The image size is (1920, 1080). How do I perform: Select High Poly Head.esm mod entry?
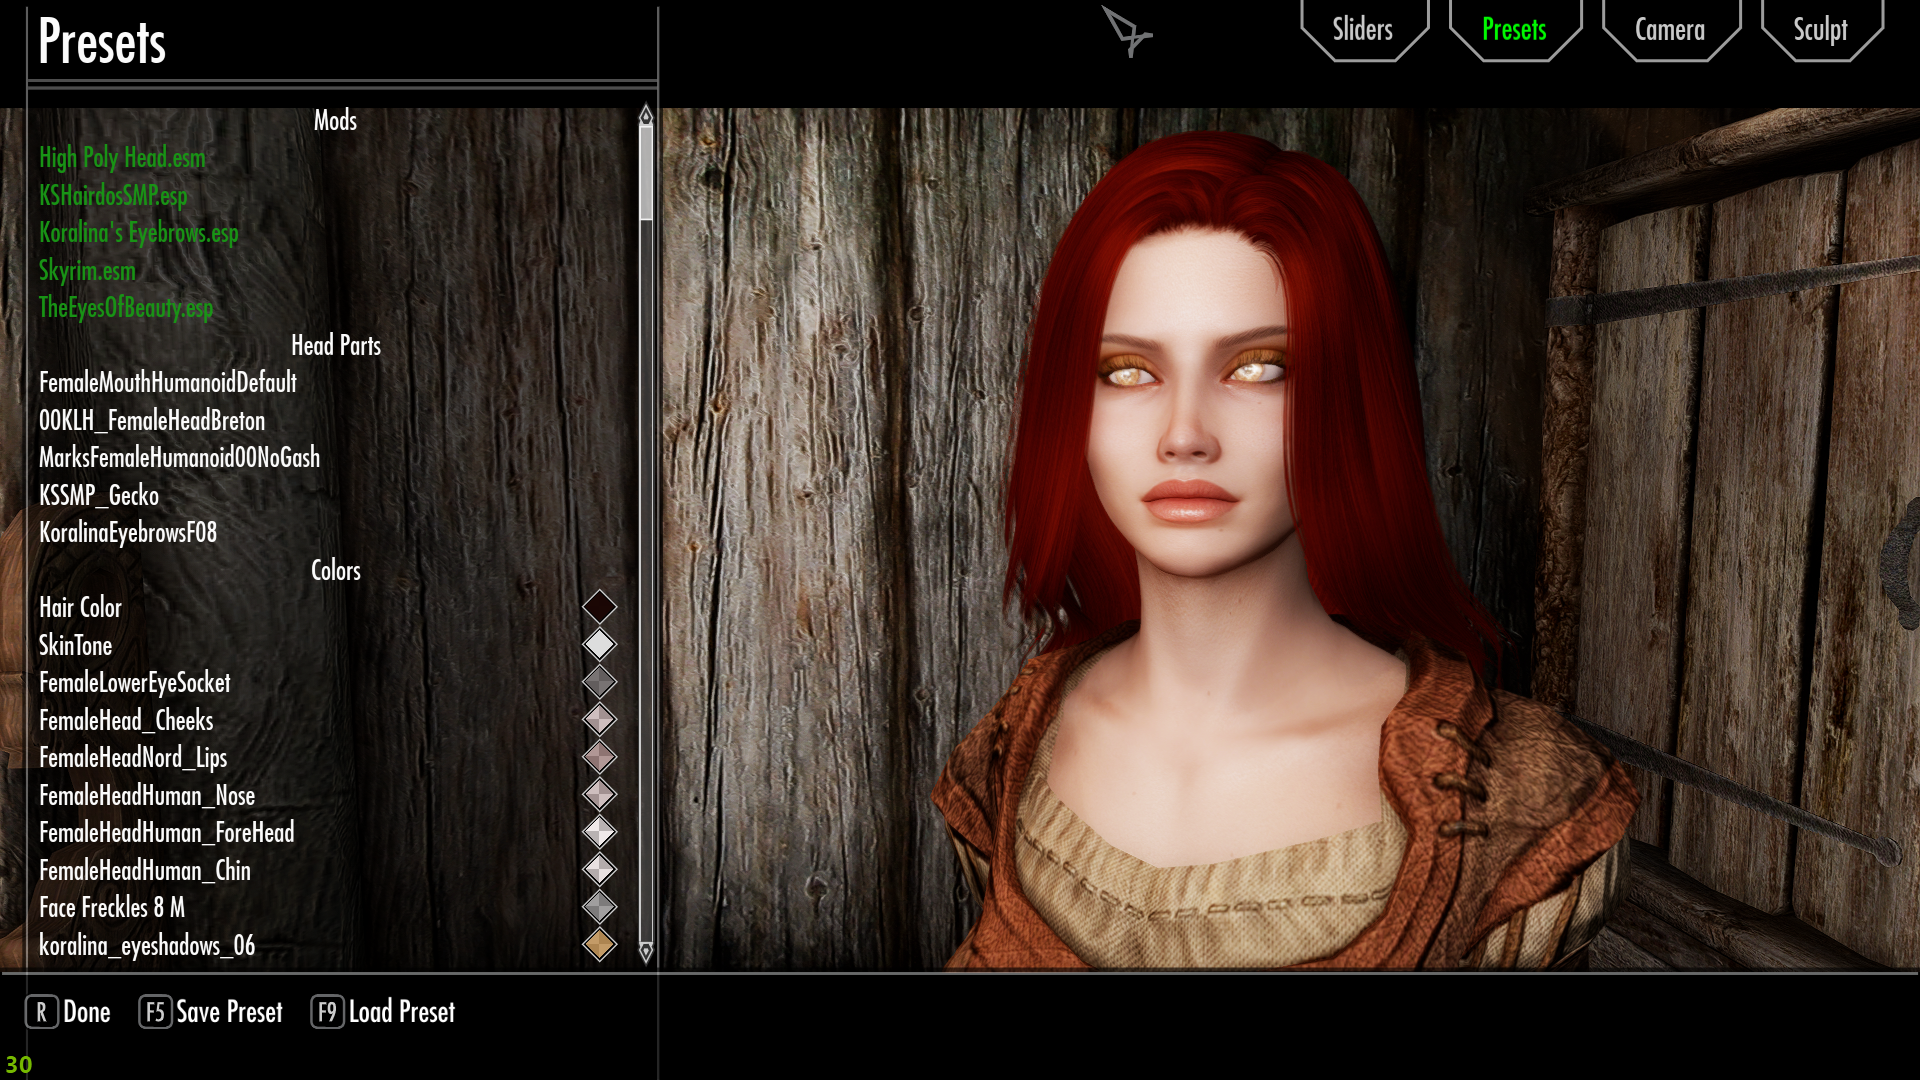click(122, 158)
